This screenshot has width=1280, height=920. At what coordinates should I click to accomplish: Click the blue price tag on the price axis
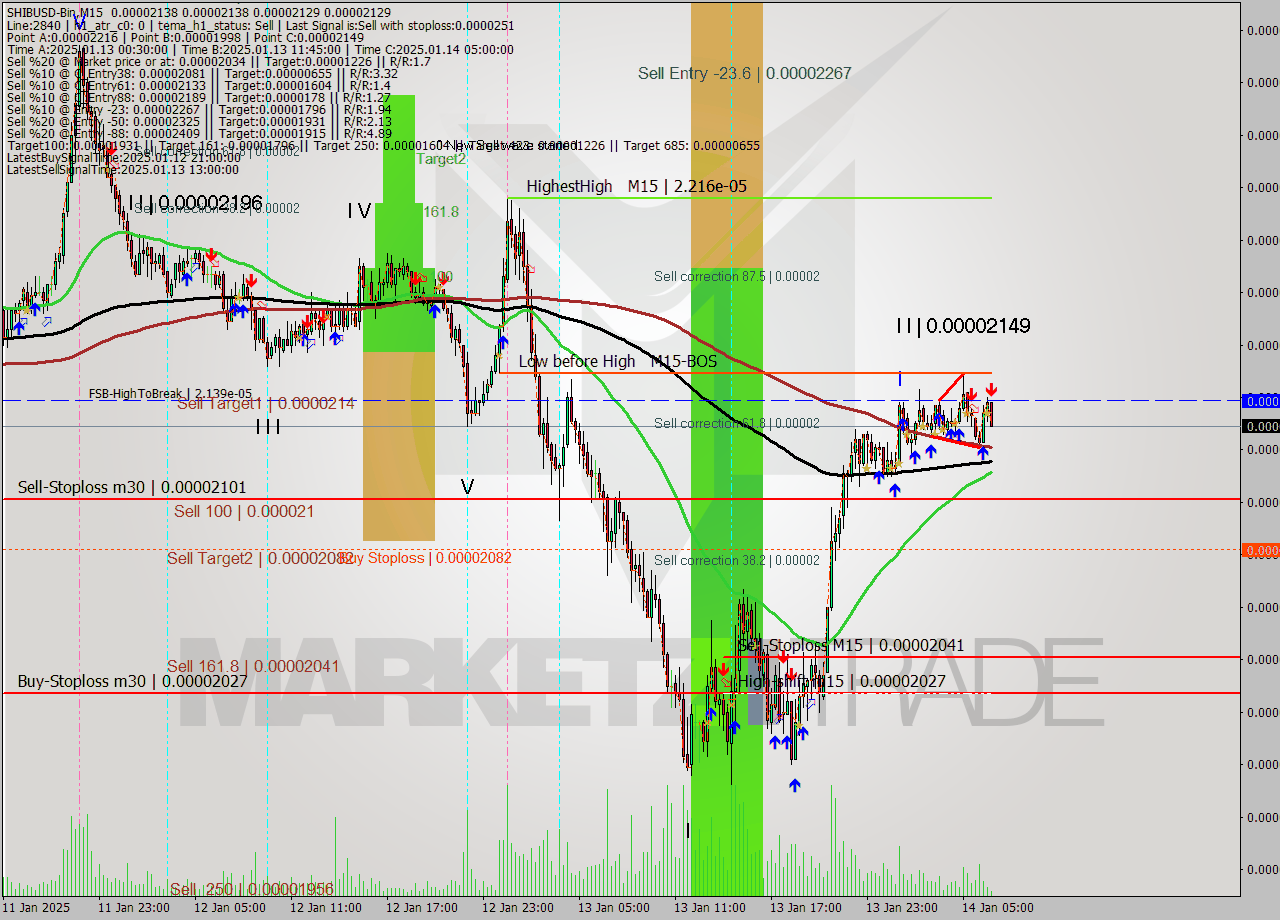coord(1260,401)
